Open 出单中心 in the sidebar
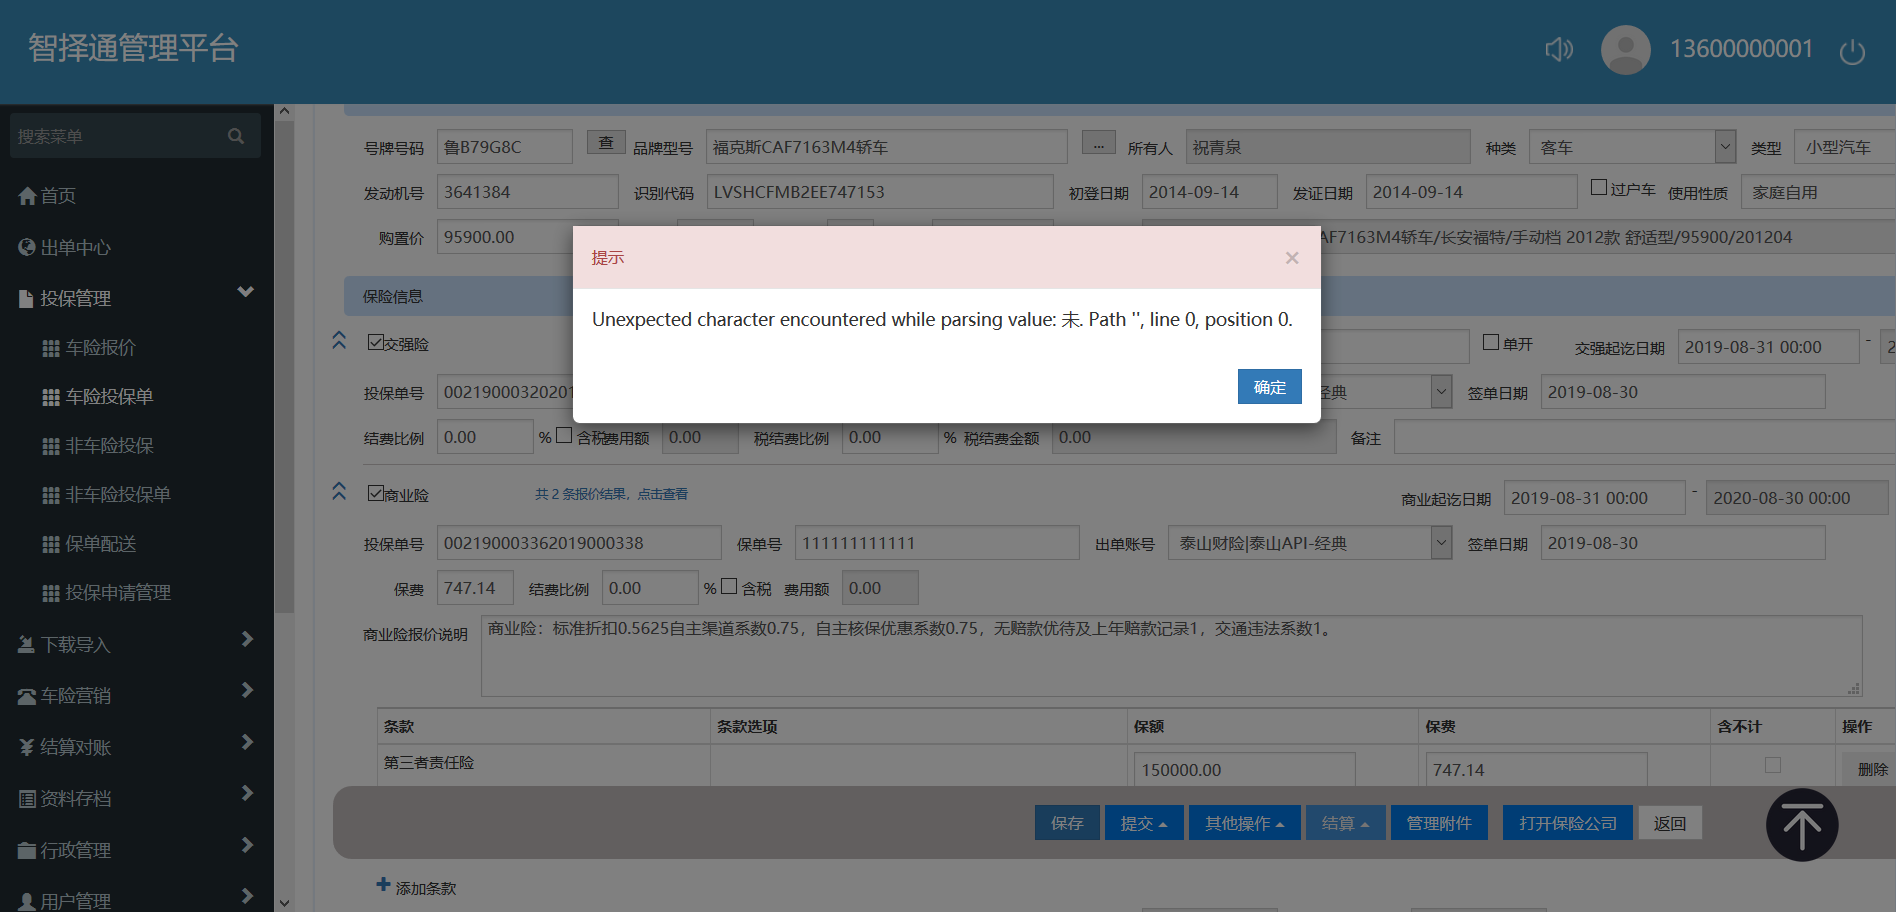The width and height of the screenshot is (1897, 912). tap(65, 247)
